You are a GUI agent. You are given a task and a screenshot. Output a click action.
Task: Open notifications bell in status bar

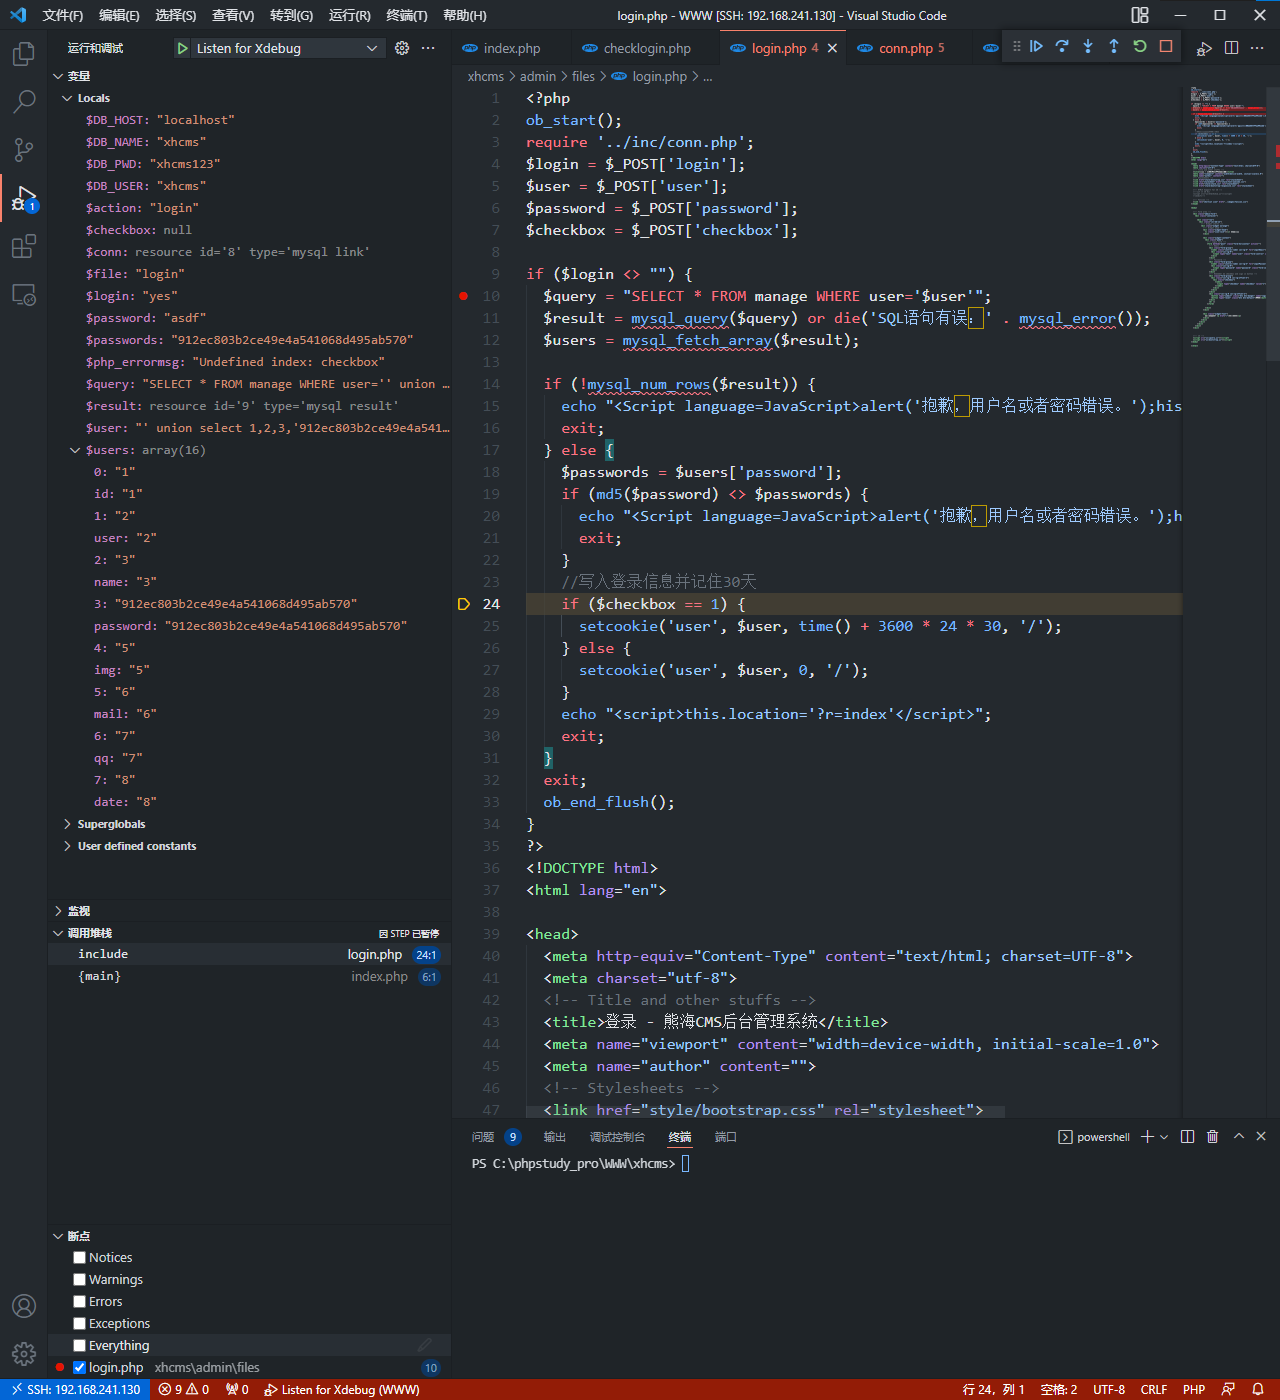pos(1258,1390)
